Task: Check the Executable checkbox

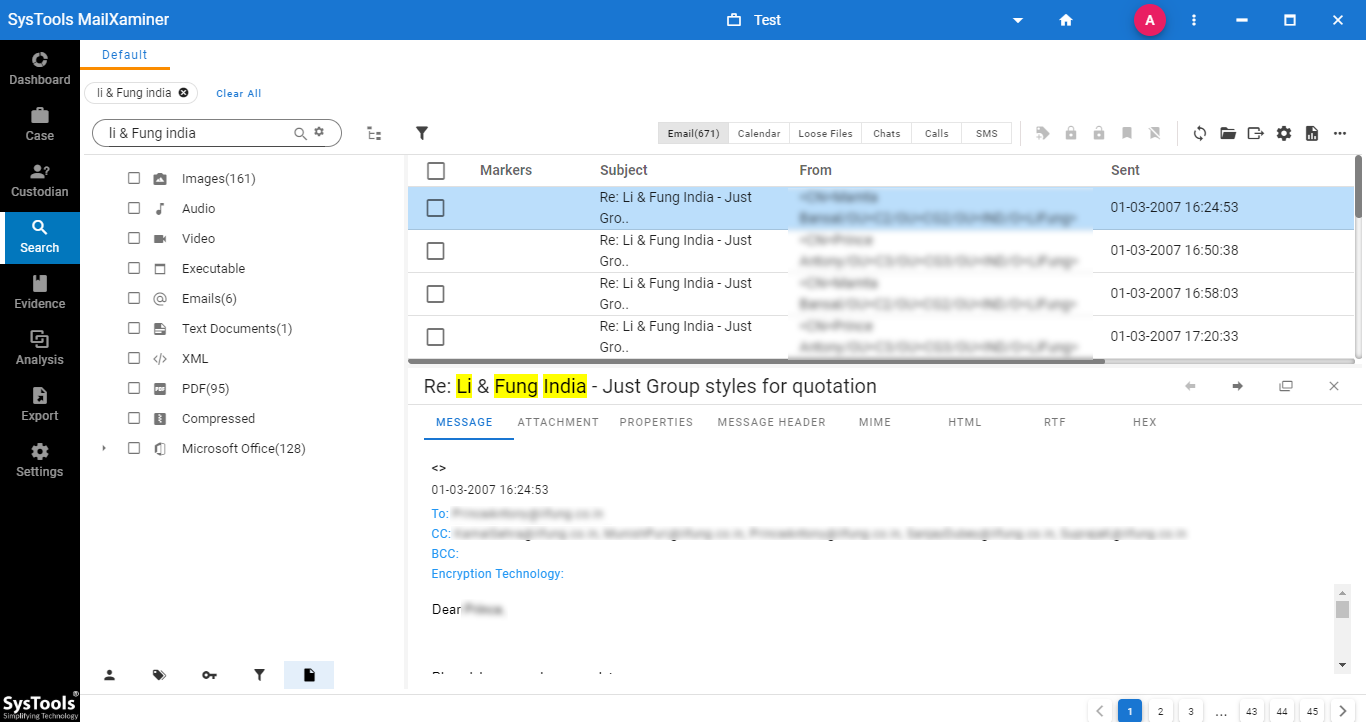Action: 134,268
